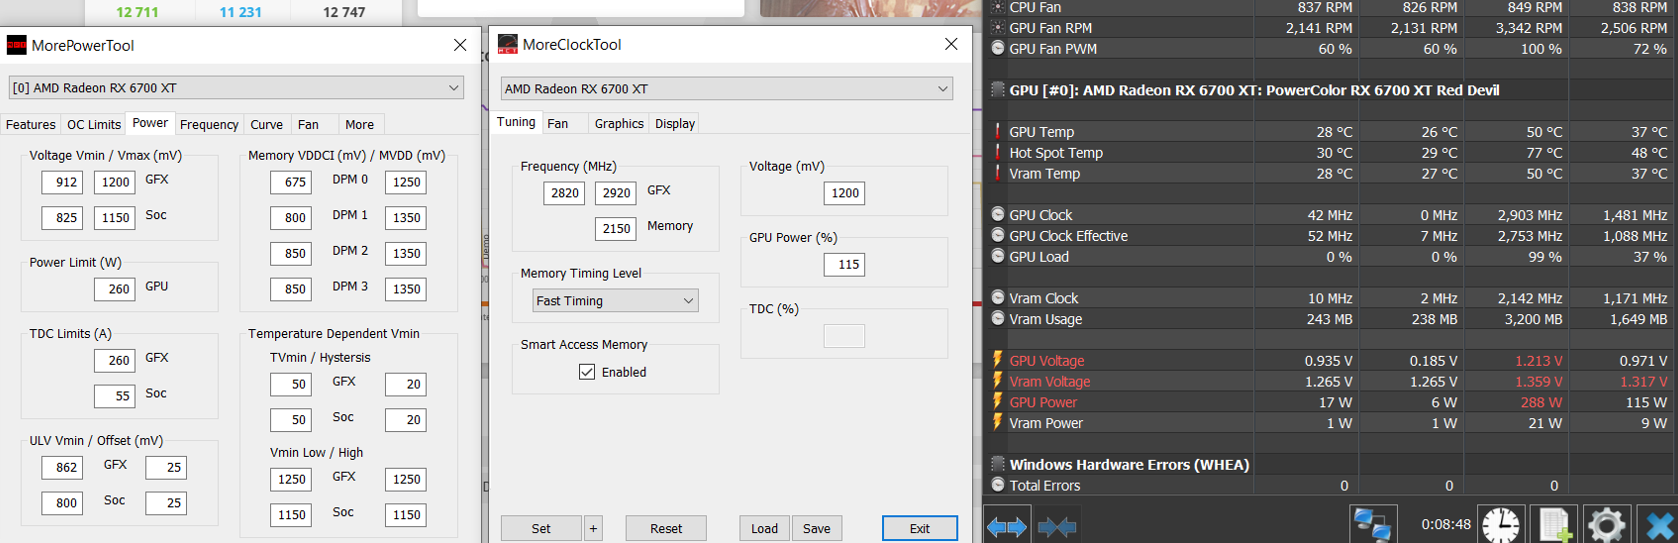1678x543 pixels.
Task: Click the Save button
Action: 817,528
